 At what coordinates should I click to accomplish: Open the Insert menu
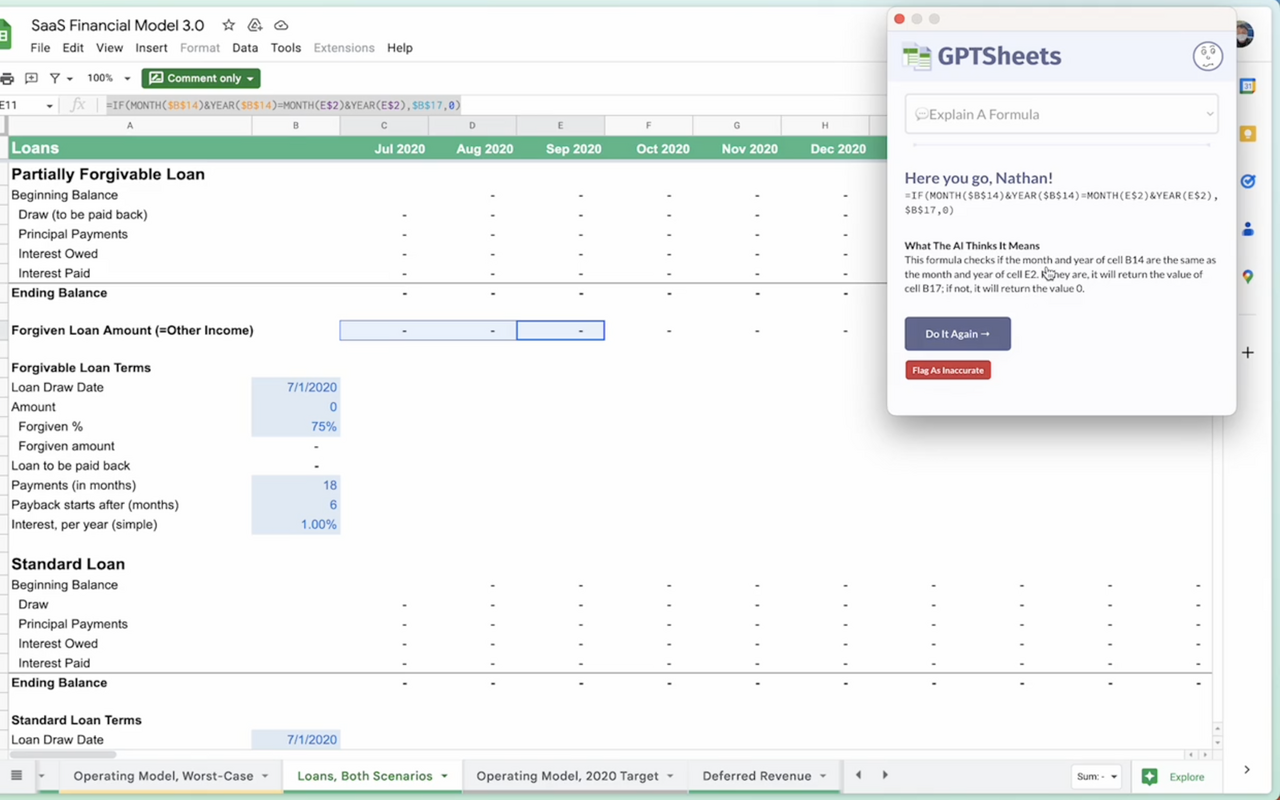pos(151,47)
